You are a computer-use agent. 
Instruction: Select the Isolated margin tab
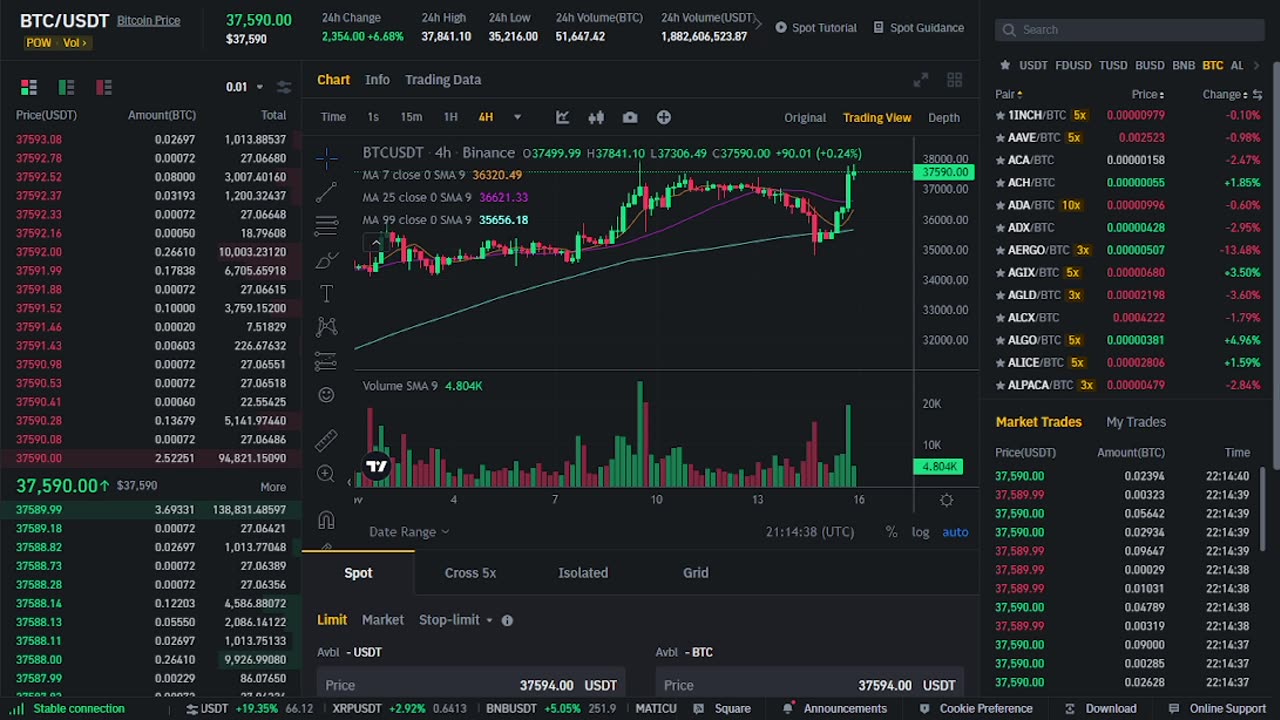(583, 573)
